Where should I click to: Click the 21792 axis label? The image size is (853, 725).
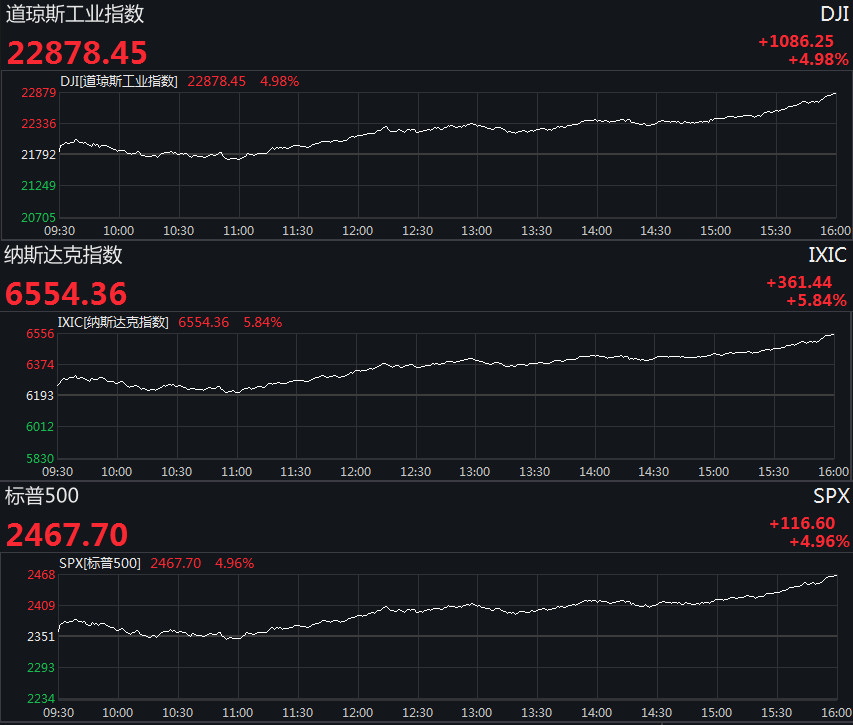tap(39, 155)
